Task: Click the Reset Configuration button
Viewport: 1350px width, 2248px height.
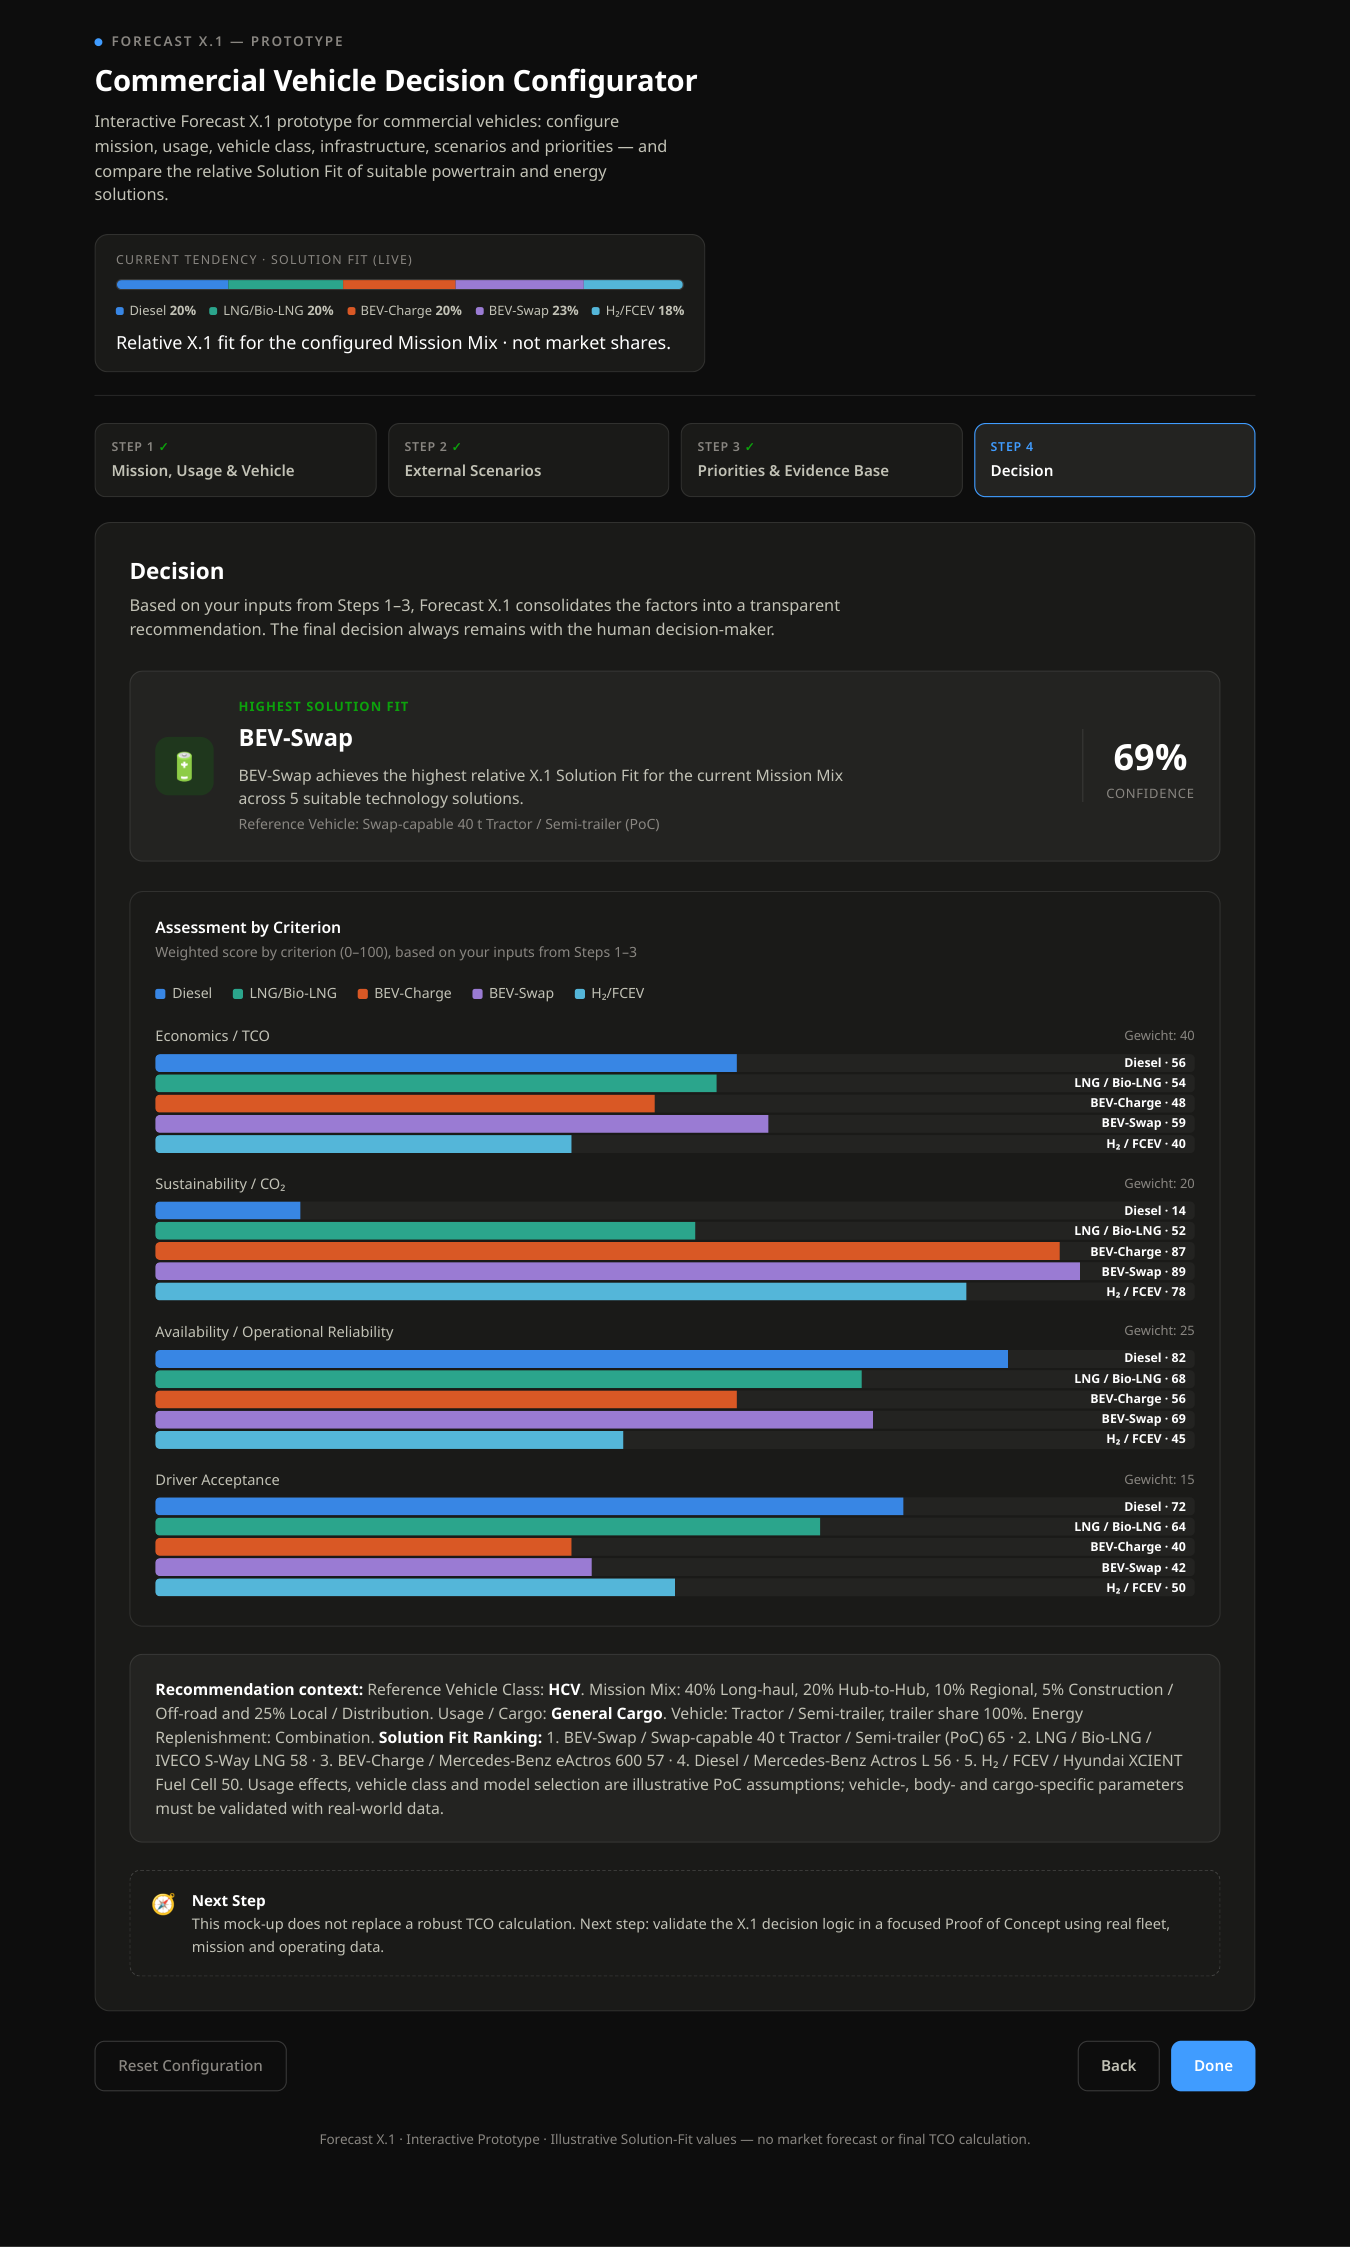Action: 190,2066
